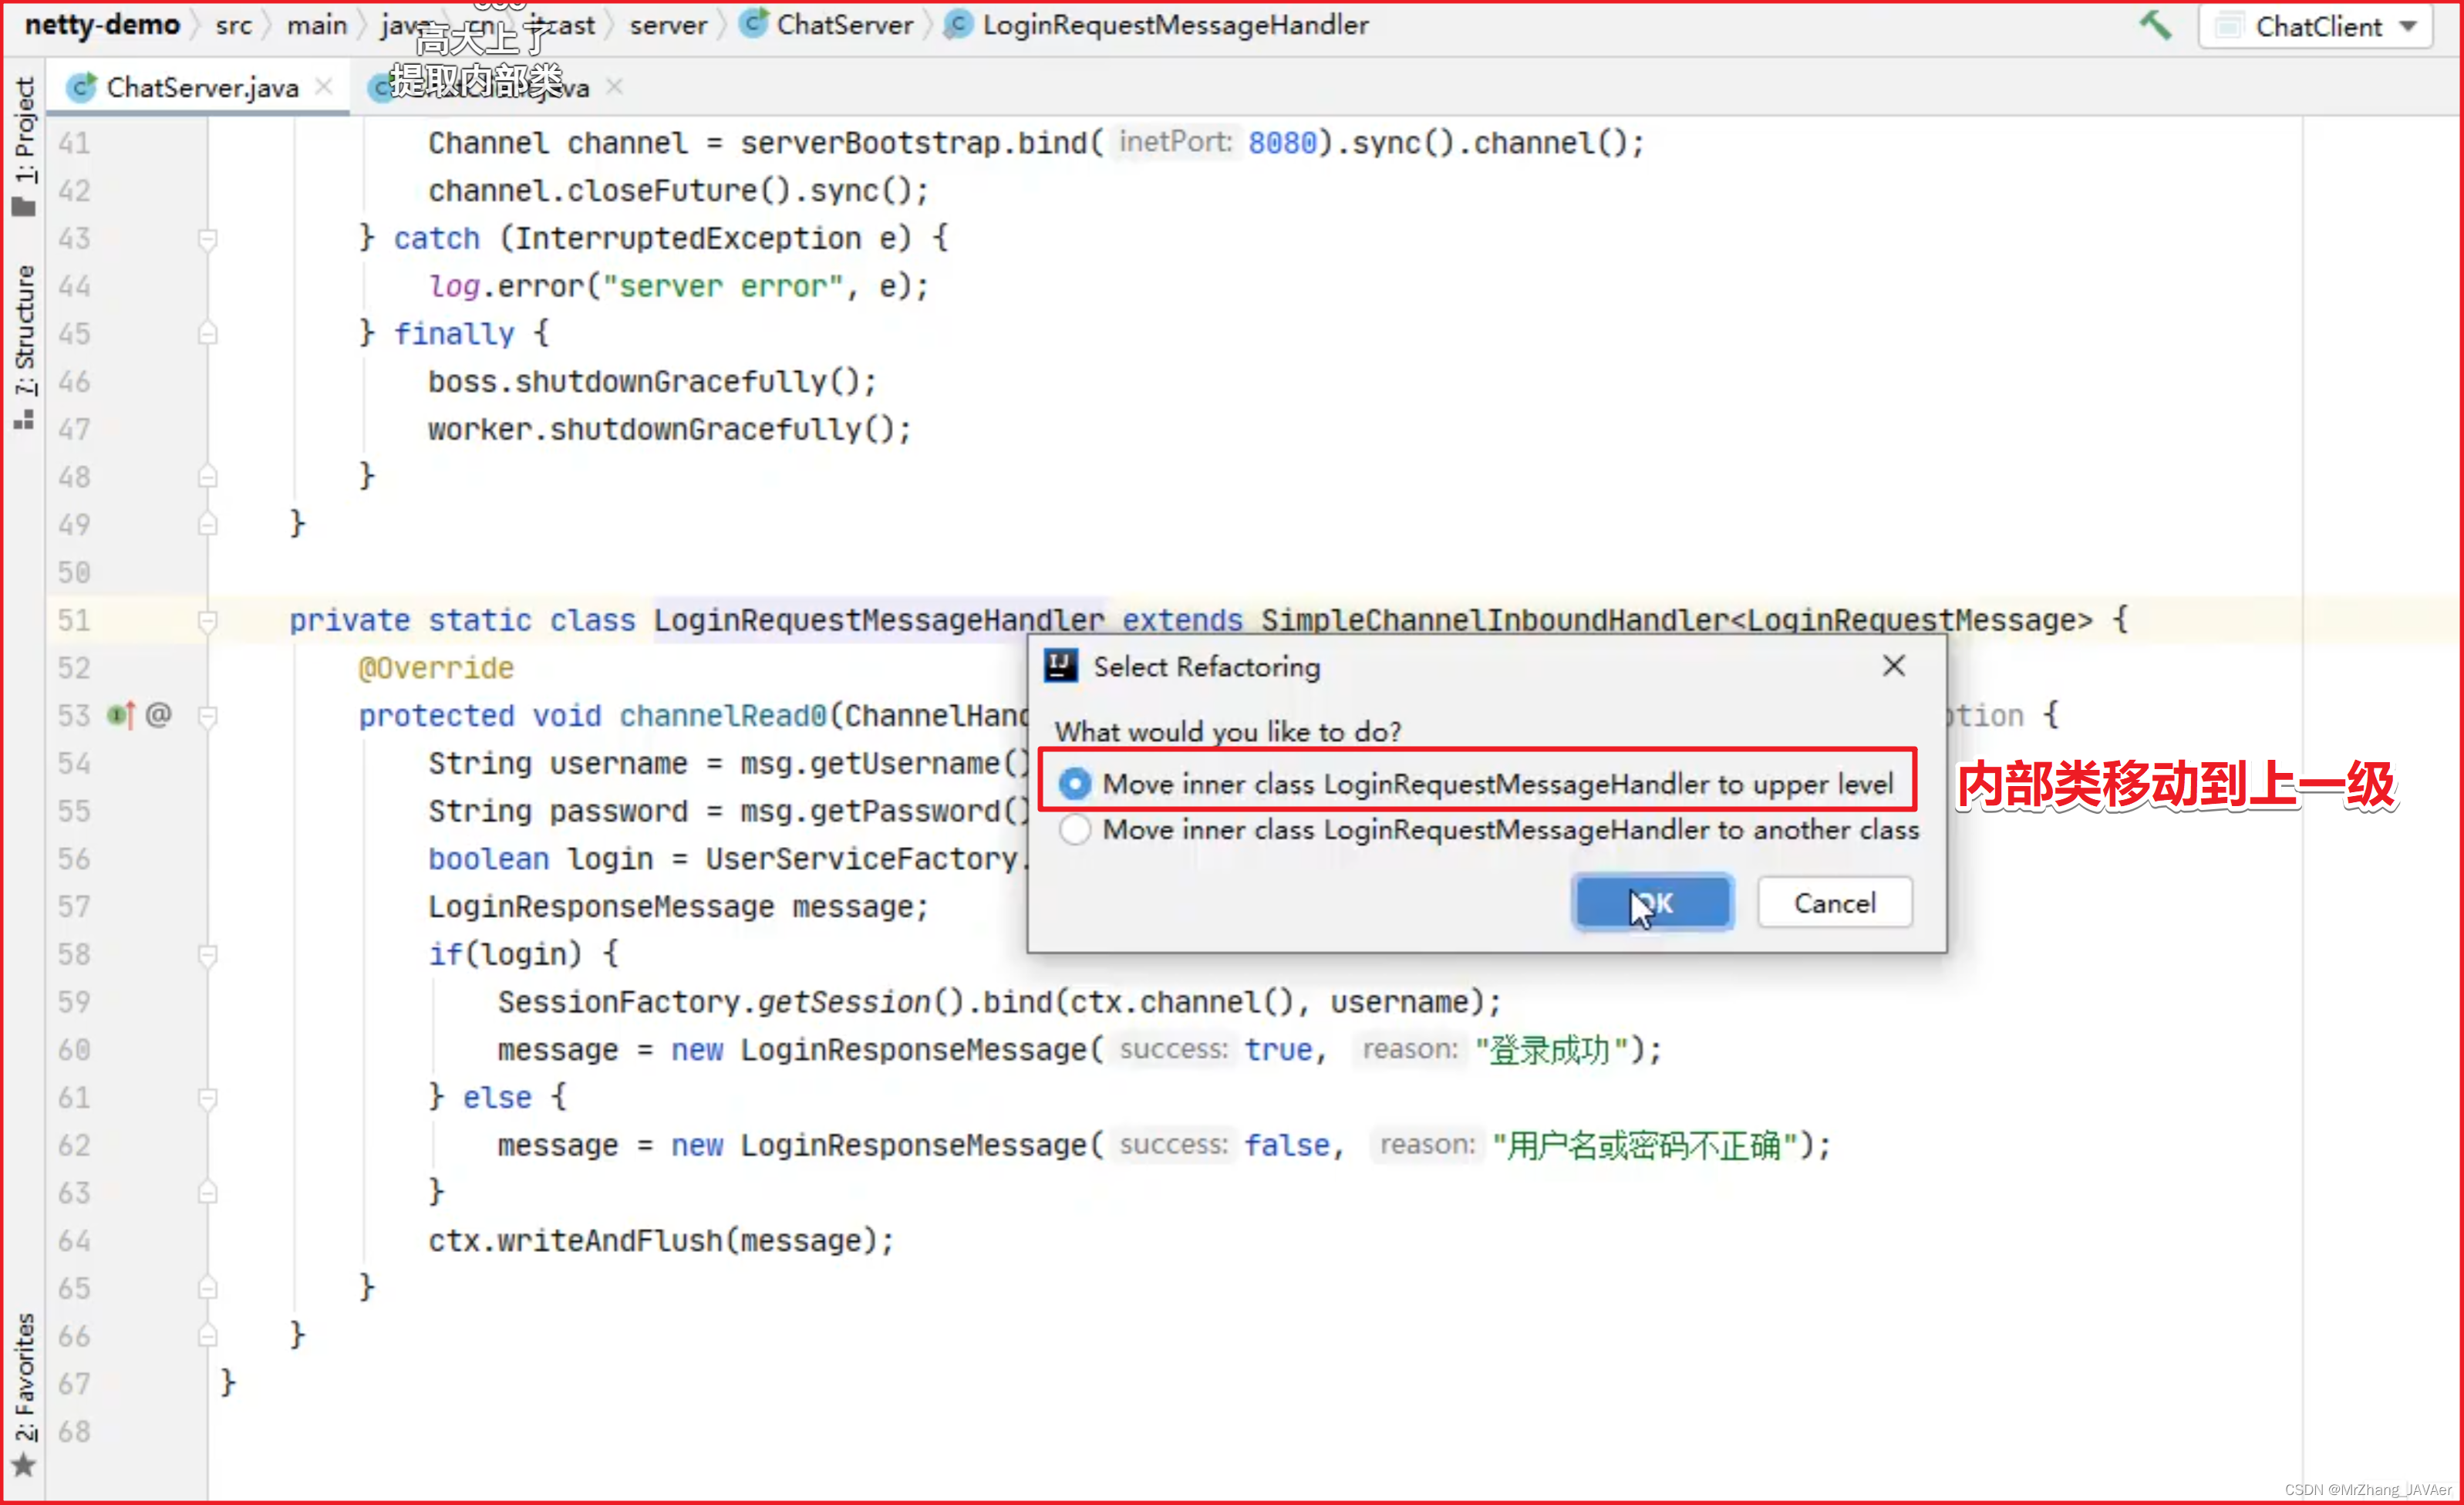
Task: Click the "登录成功" string on line 60
Action: click(x=1551, y=1050)
